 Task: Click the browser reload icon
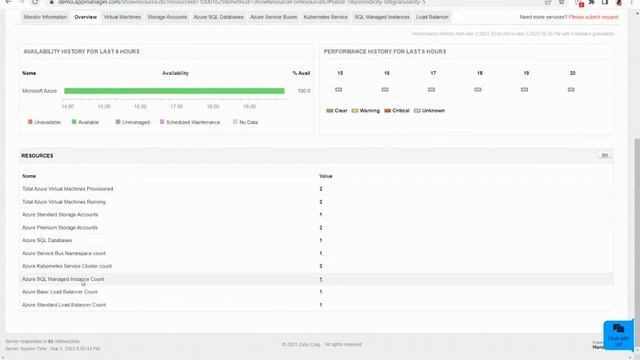pos(35,2)
